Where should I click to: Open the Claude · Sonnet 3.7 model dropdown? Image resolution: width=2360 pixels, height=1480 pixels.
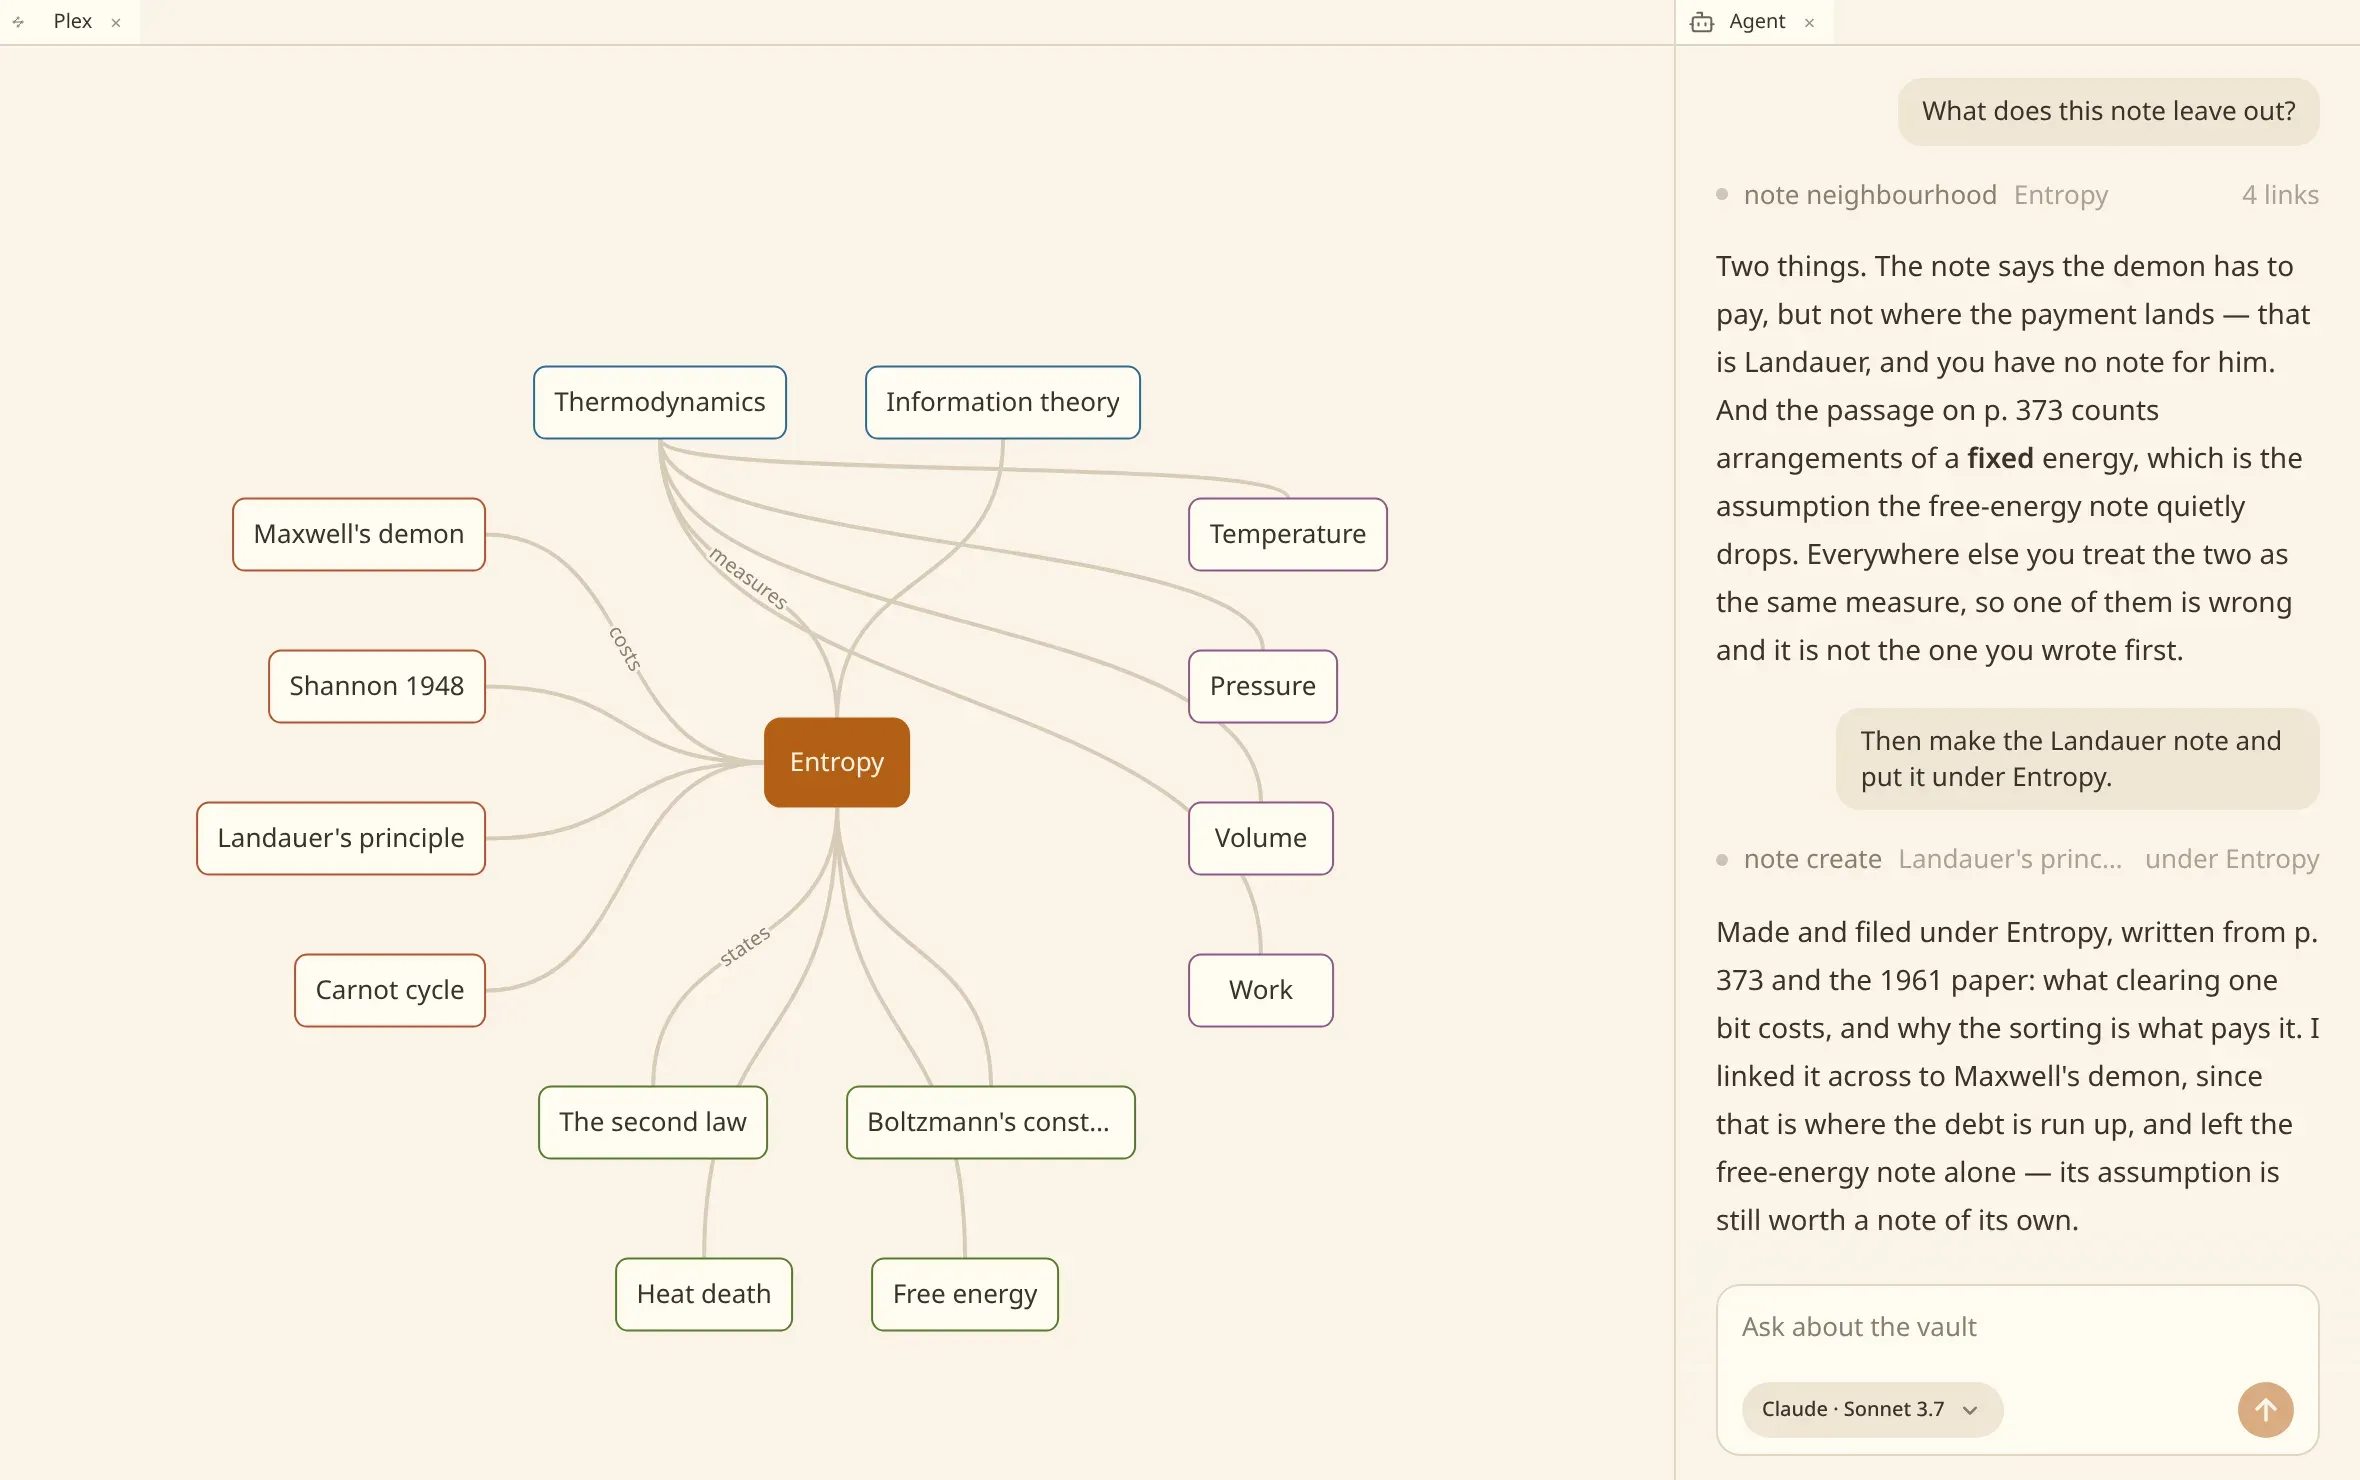pyautogui.click(x=1871, y=1409)
